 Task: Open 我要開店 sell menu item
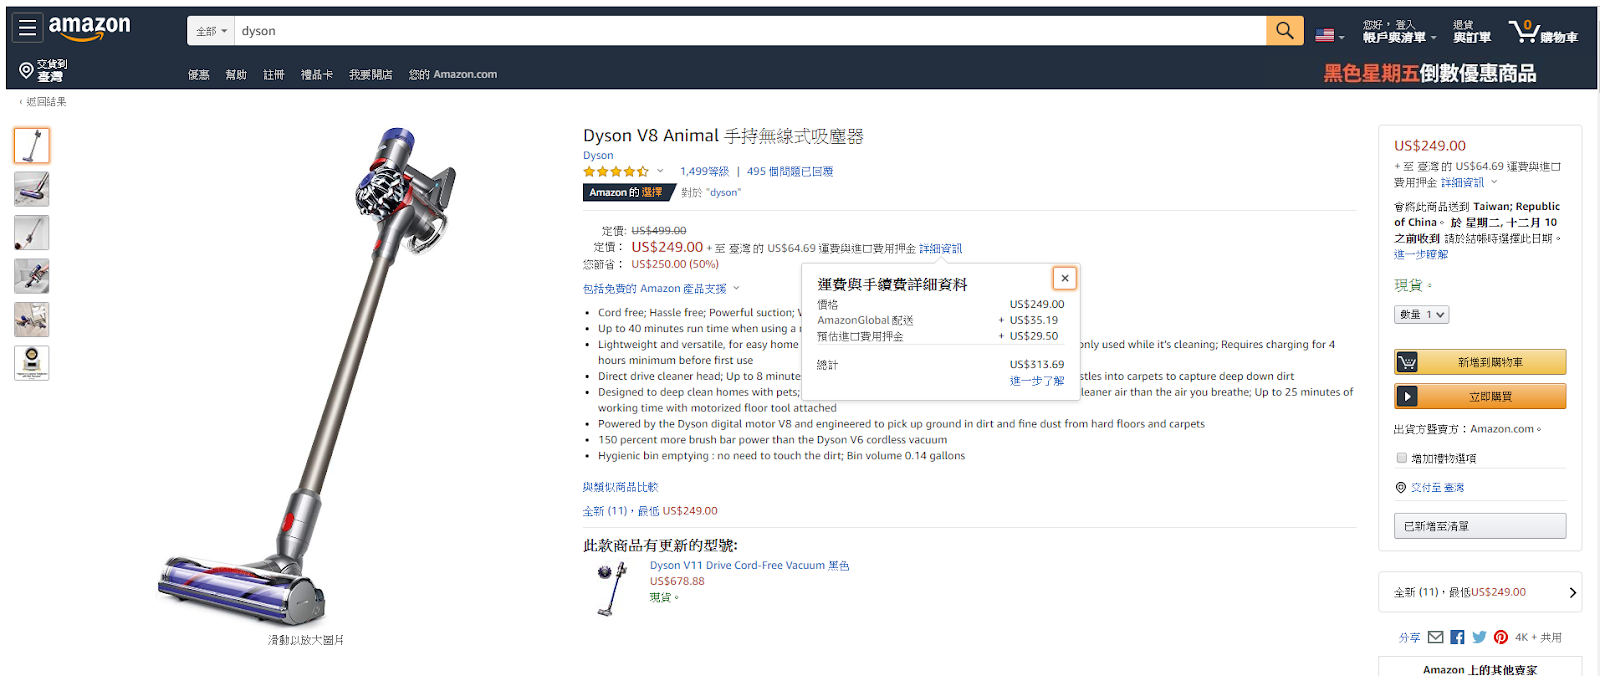[370, 75]
